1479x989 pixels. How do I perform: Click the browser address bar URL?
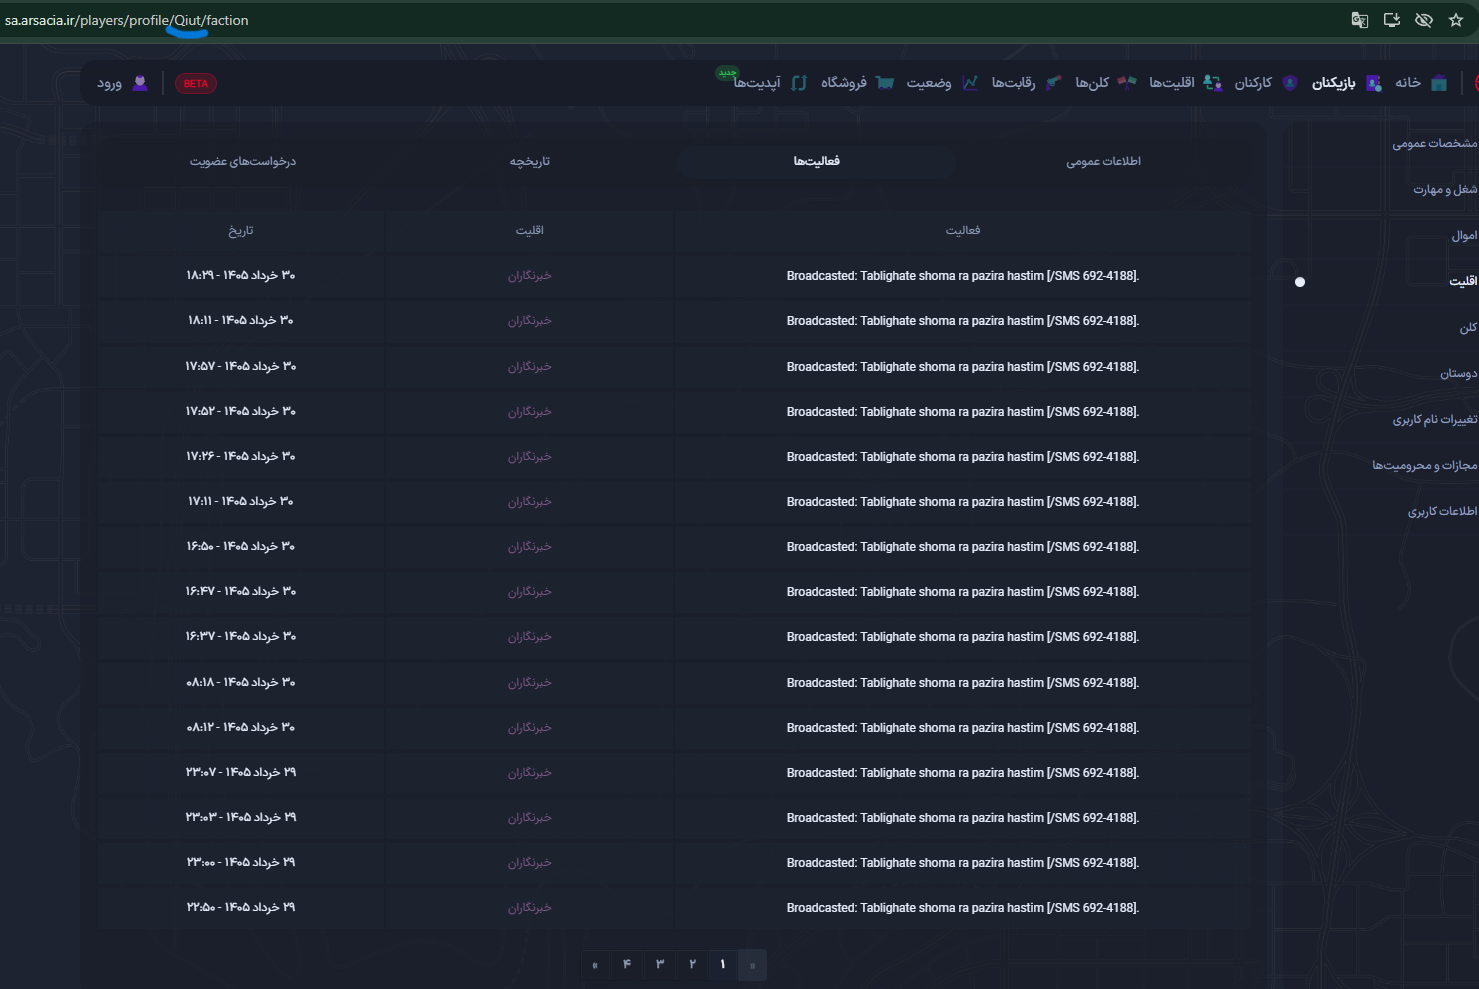tap(127, 20)
